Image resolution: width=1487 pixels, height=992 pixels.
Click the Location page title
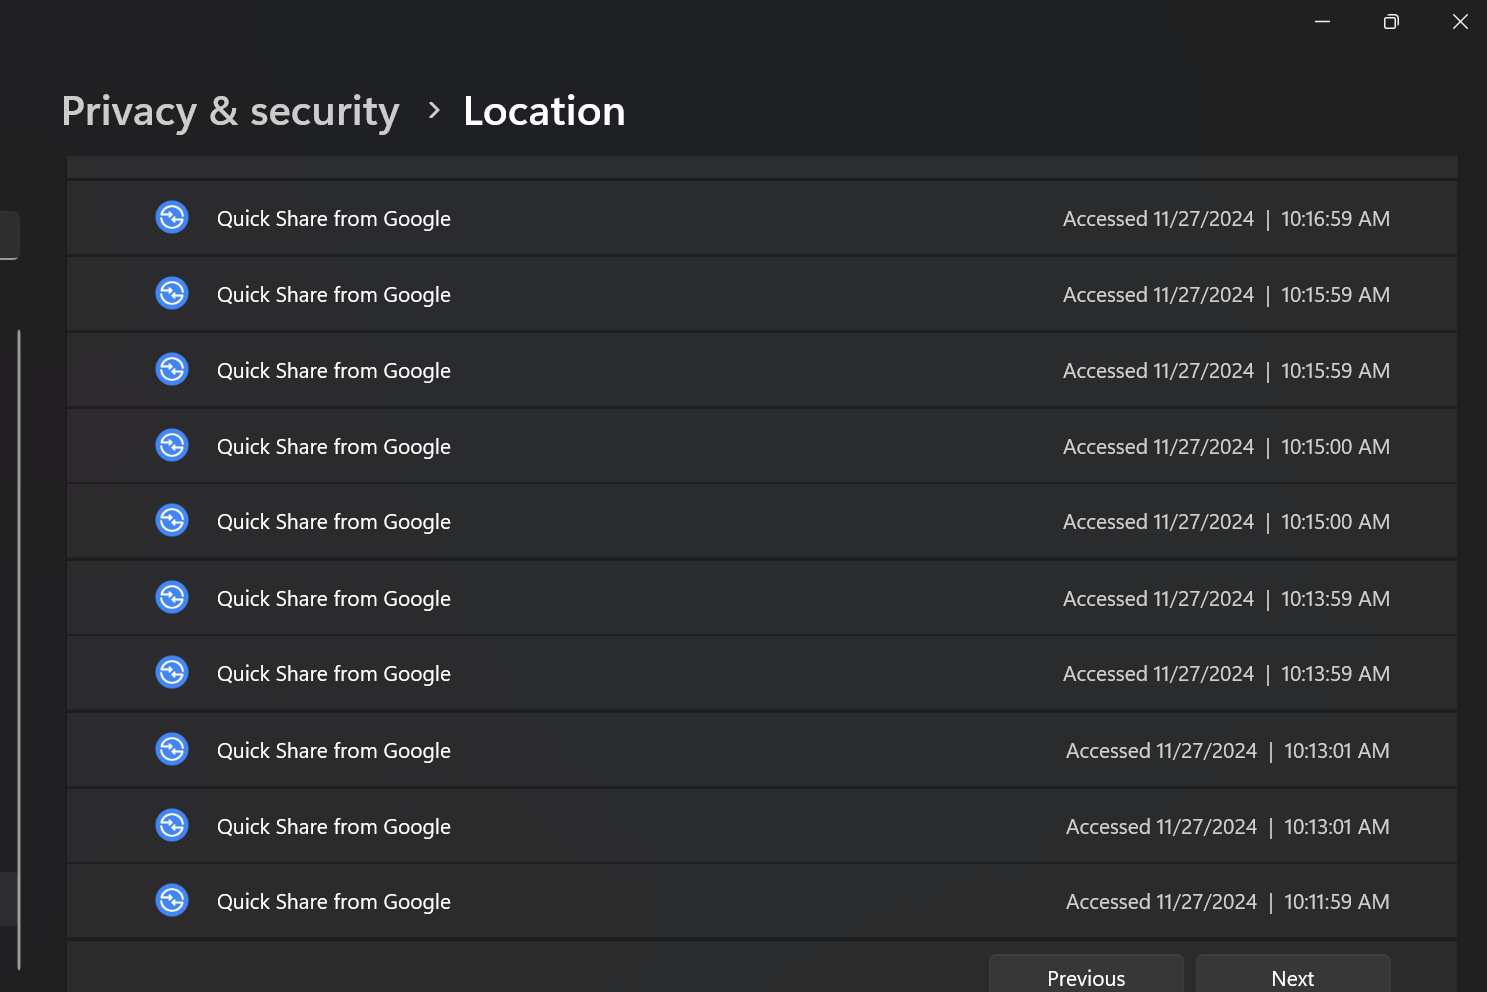click(x=544, y=111)
